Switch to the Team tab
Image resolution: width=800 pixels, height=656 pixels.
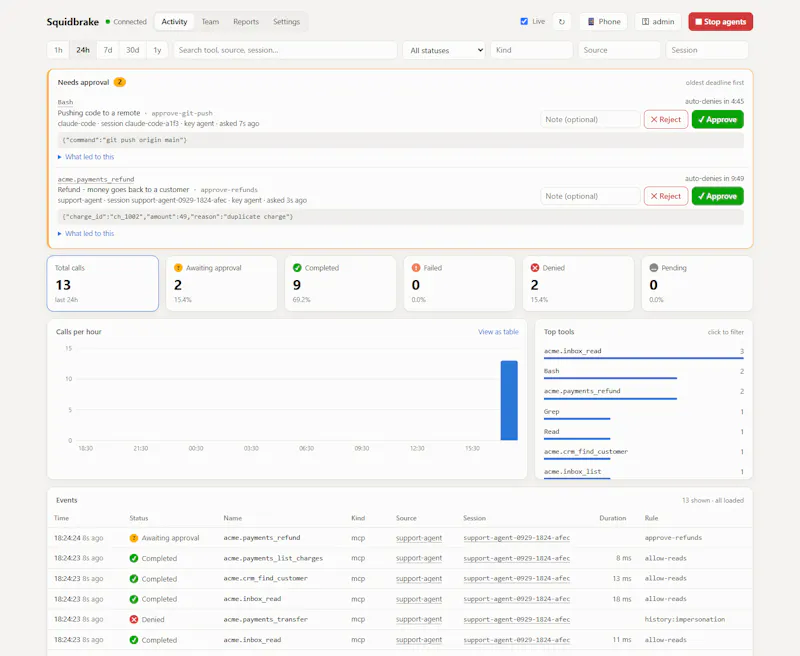click(x=210, y=21)
